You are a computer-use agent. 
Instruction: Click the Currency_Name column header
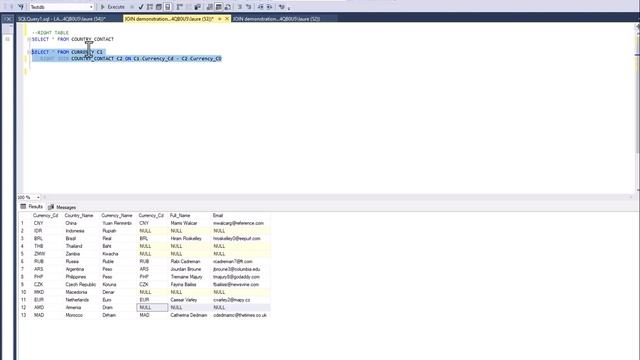click(117, 215)
